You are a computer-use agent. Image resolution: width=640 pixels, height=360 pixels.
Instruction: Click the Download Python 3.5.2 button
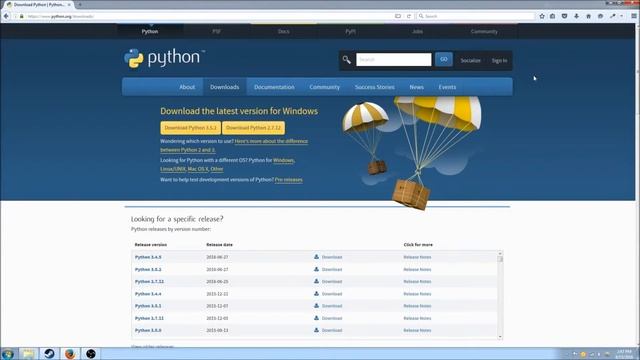point(191,128)
